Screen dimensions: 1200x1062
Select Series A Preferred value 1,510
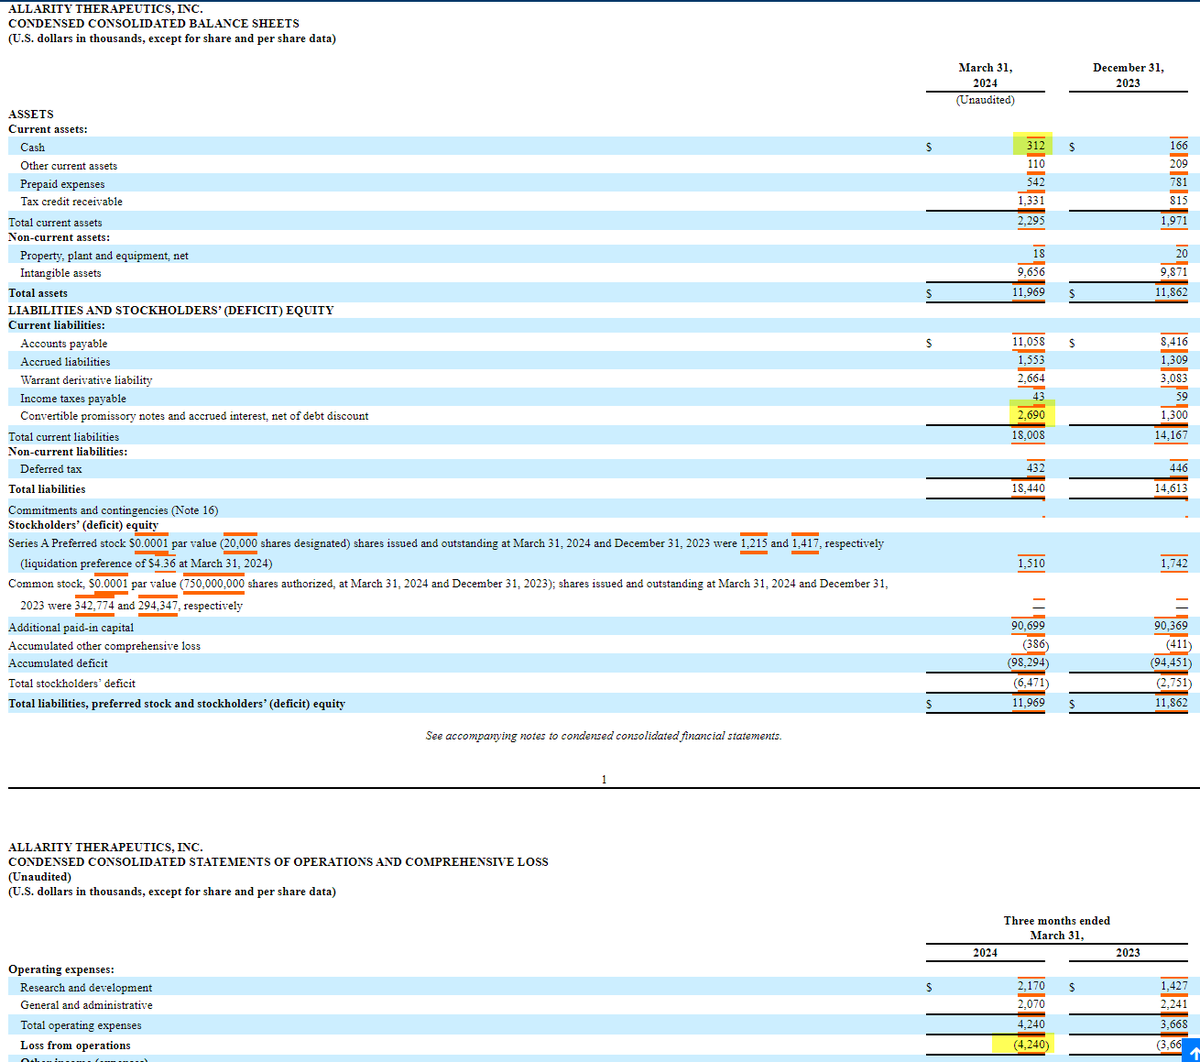1030,564
